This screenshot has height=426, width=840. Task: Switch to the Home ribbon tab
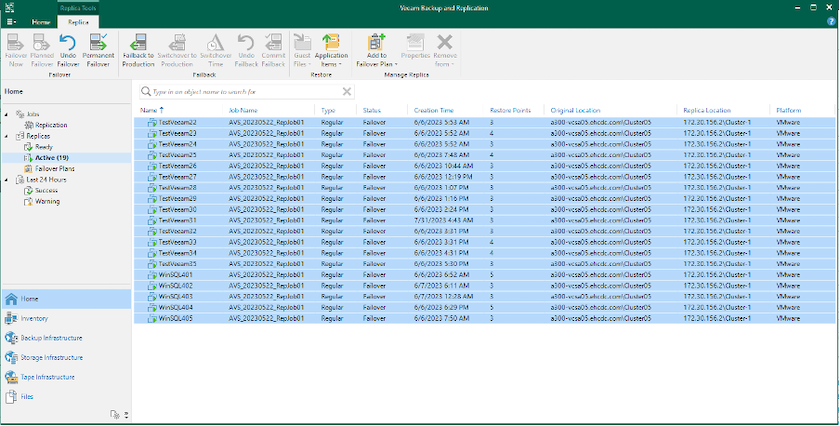(41, 20)
